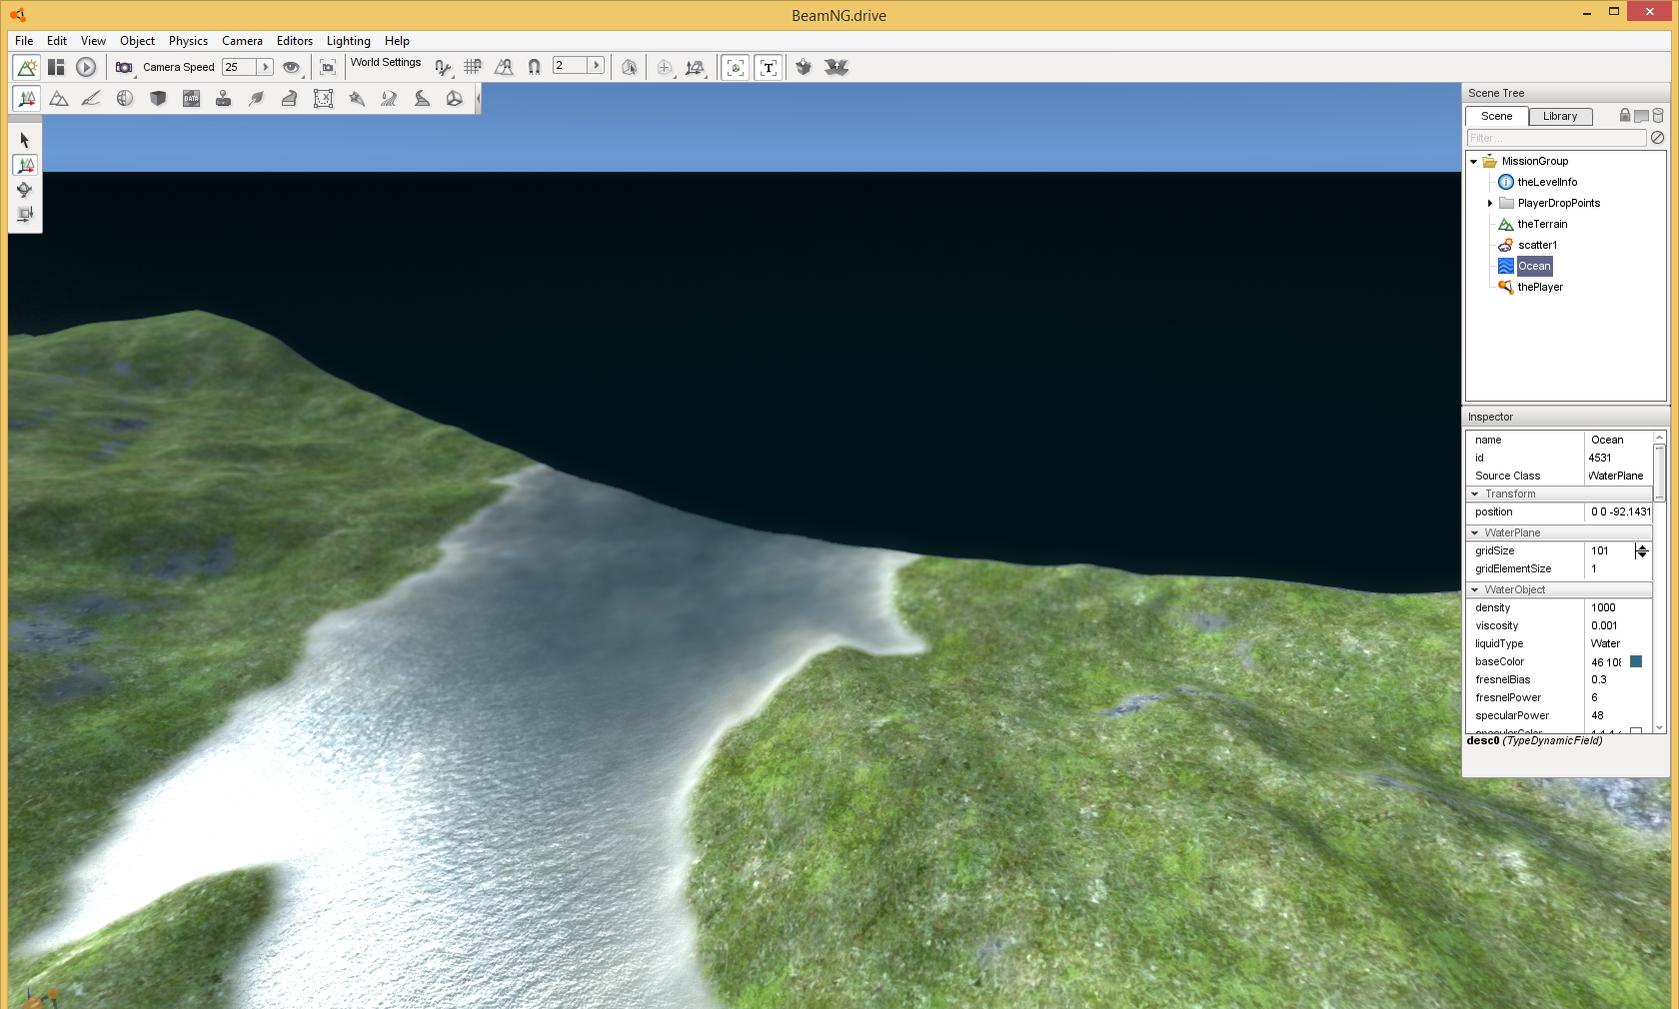
Task: Toggle the Scene Tree lock selection icon
Action: click(x=1625, y=116)
